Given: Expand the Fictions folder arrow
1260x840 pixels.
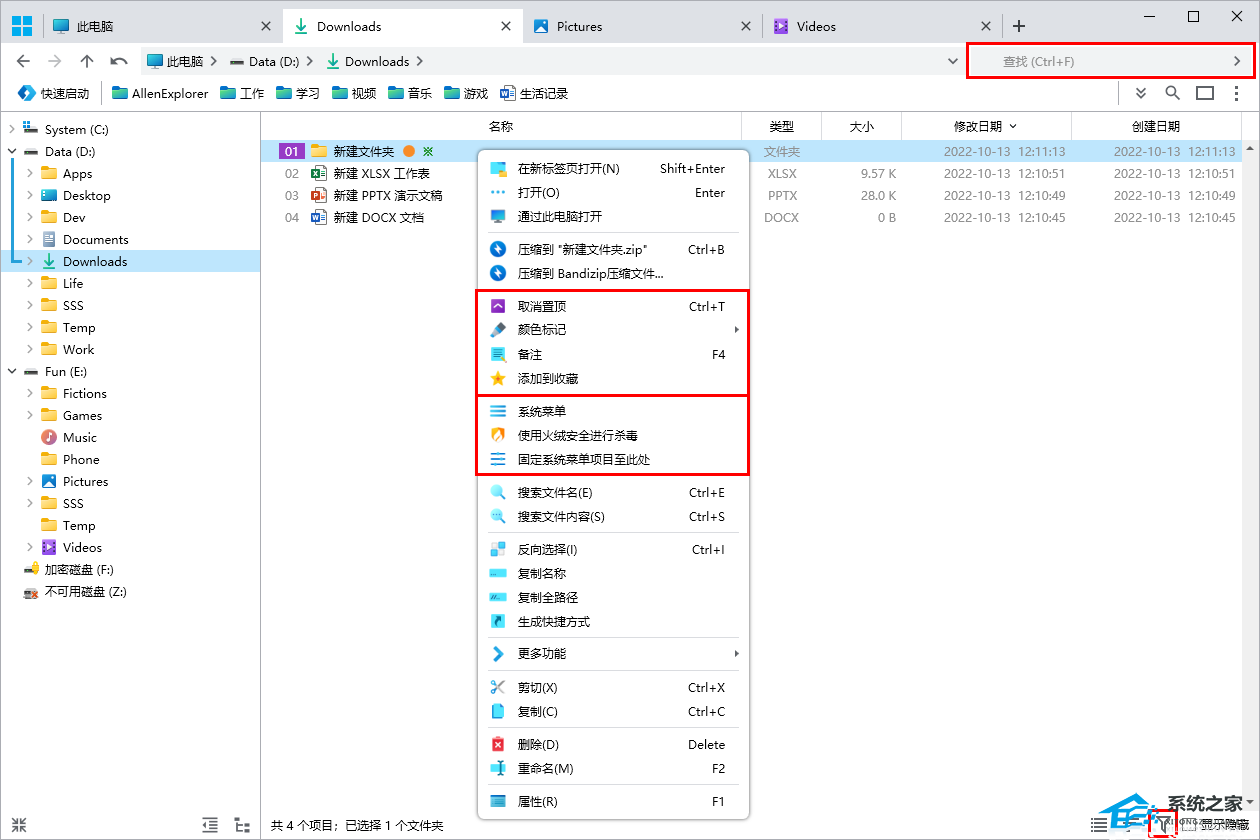Looking at the screenshot, I should click(x=30, y=393).
